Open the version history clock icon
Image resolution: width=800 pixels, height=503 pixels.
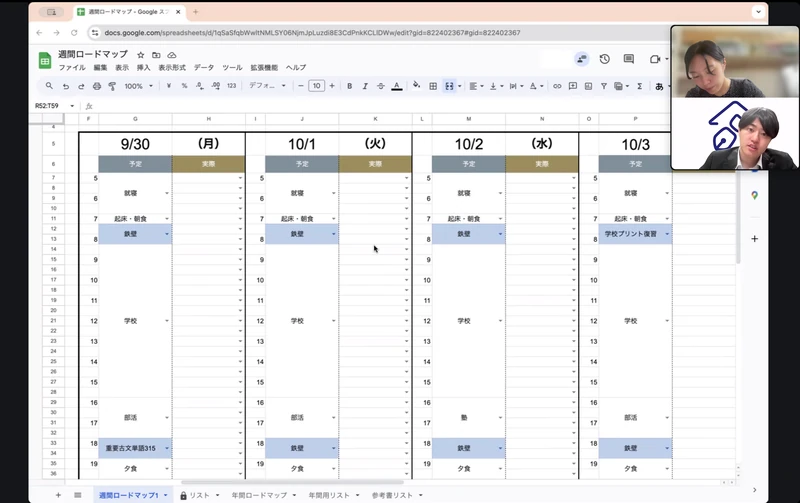click(x=605, y=59)
